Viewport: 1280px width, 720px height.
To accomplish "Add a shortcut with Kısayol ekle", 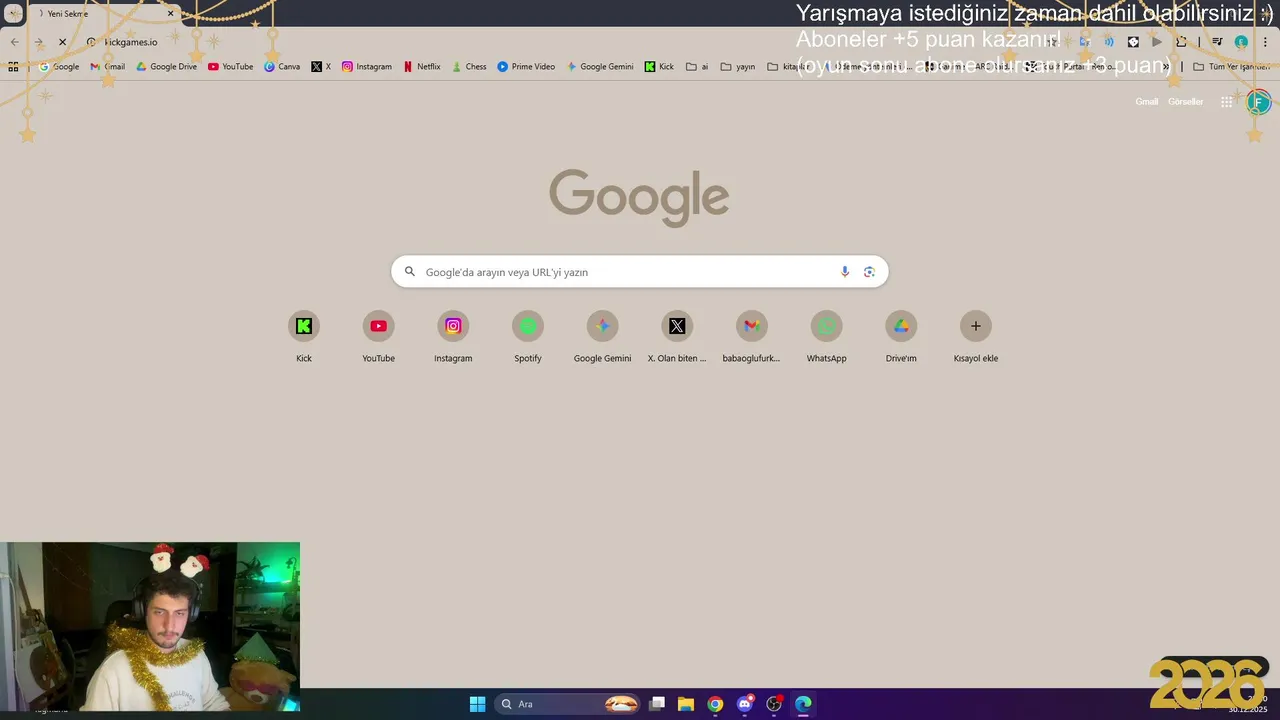I will 976,337.
